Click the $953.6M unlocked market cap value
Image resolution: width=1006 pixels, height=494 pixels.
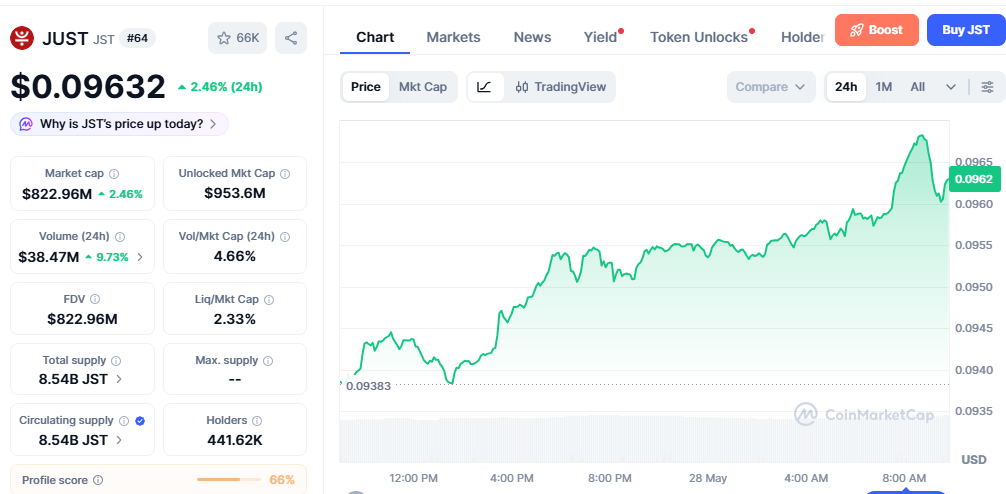point(235,194)
